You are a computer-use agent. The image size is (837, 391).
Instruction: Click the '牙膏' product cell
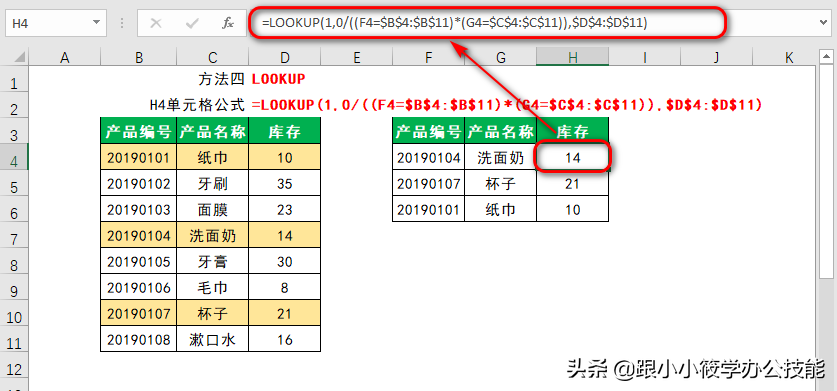(212, 261)
